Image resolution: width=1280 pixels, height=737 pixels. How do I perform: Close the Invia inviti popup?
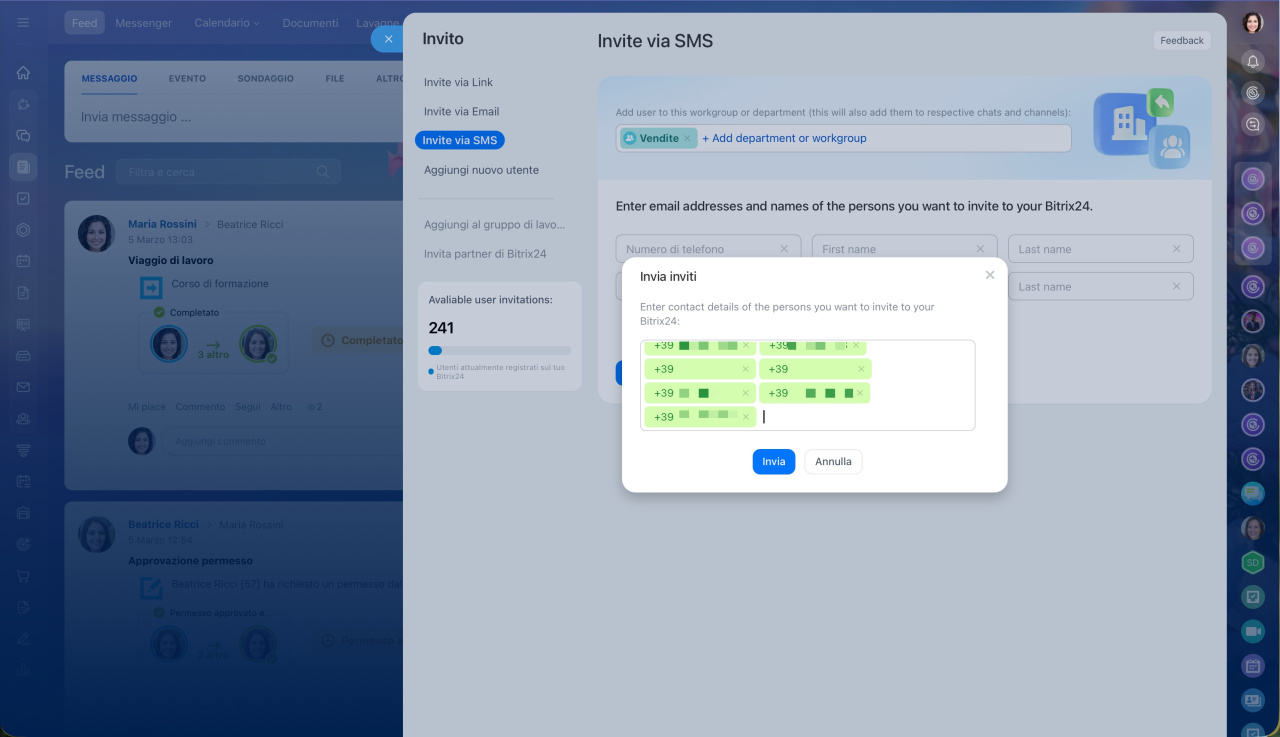point(990,275)
